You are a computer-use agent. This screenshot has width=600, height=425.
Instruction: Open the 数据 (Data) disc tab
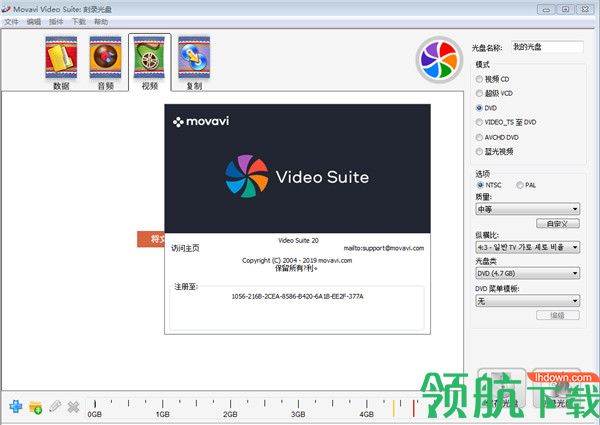[61, 63]
